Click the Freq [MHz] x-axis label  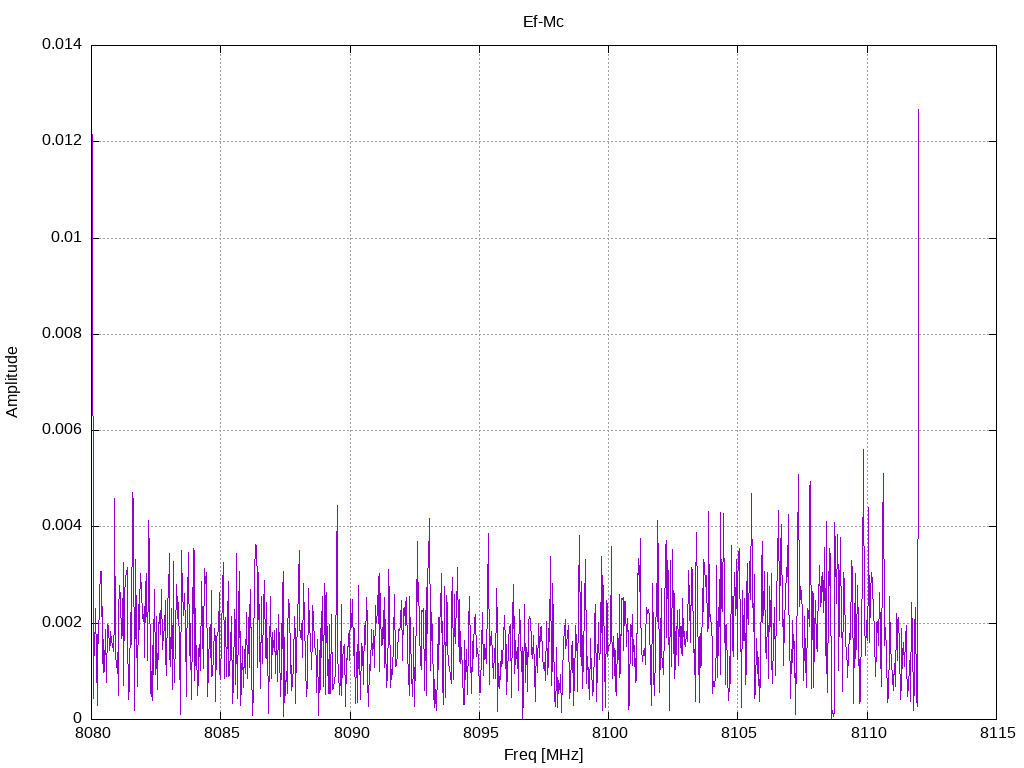coord(543,755)
